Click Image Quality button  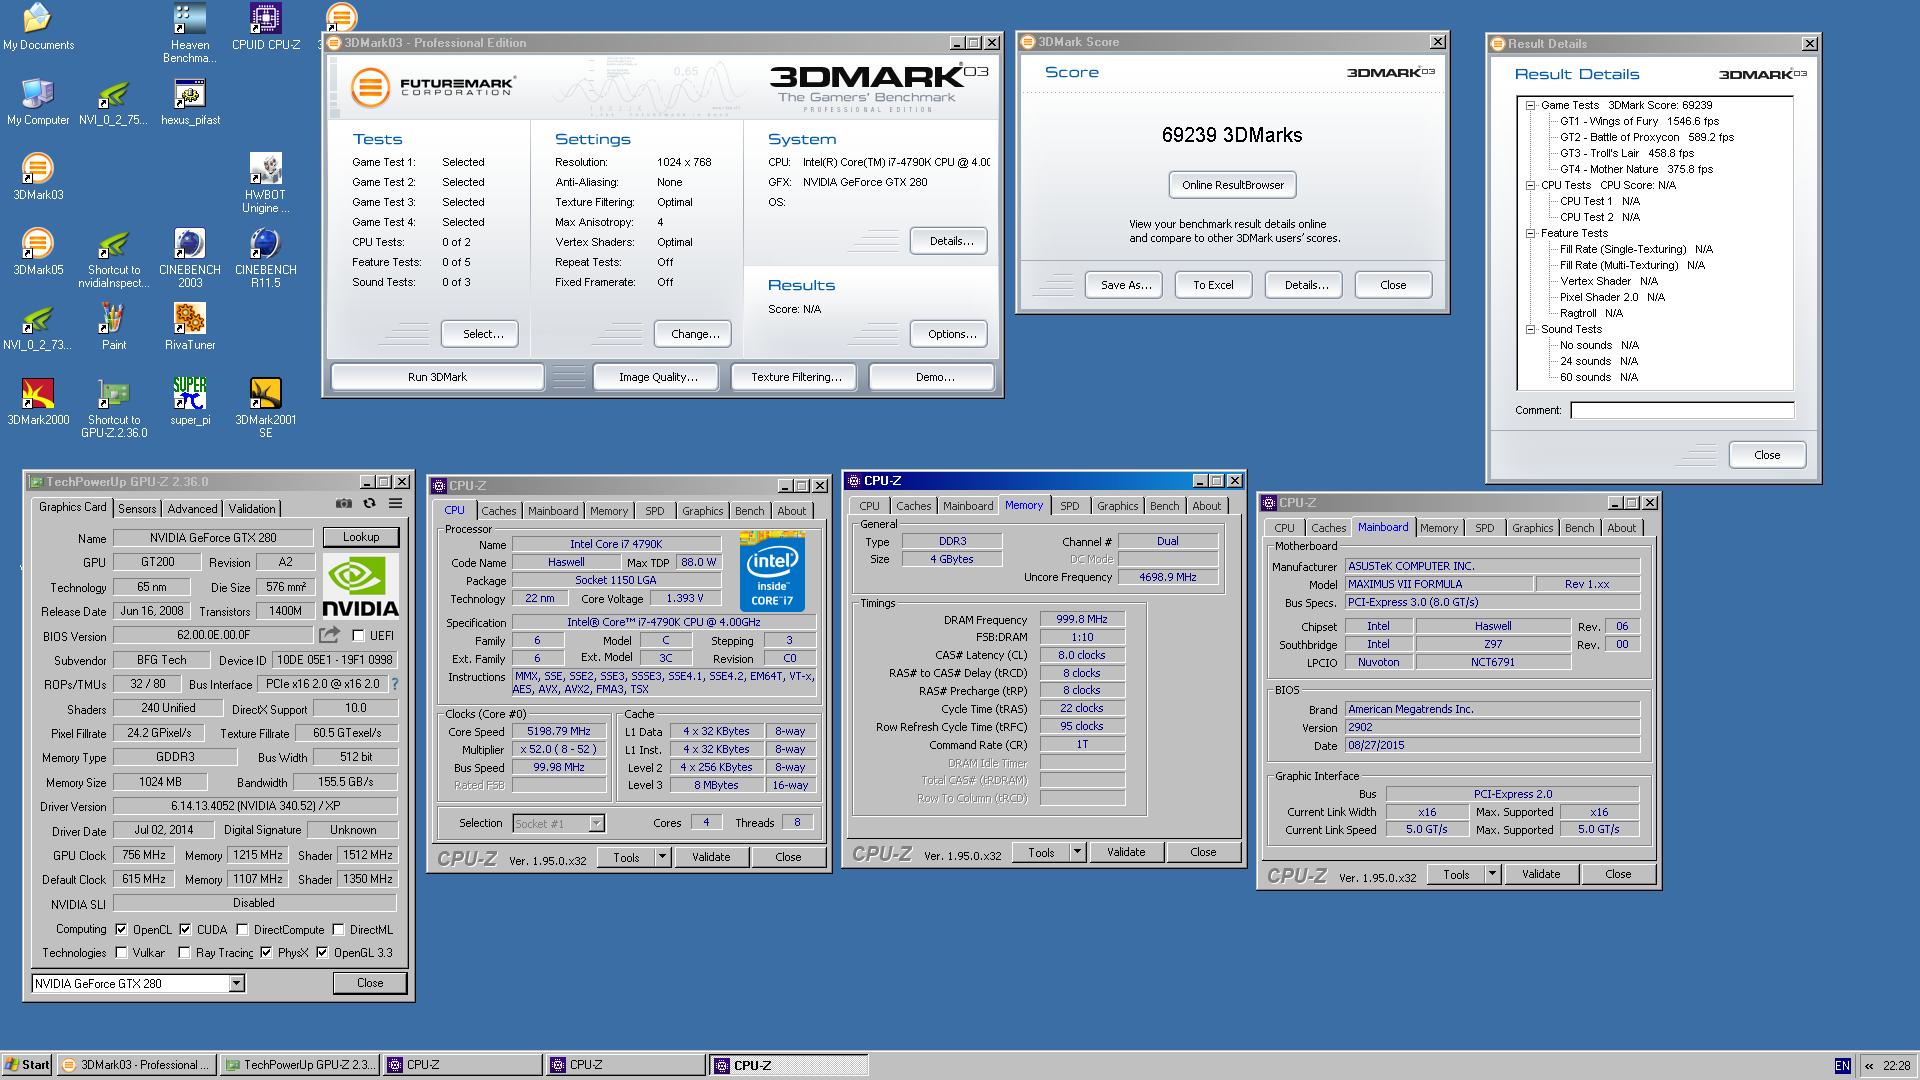(x=658, y=377)
